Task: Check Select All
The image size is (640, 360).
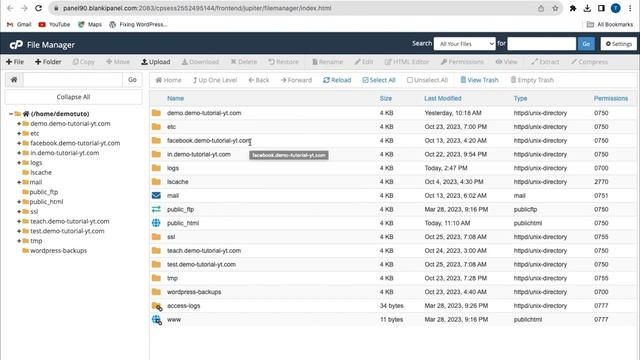Action: click(379, 80)
